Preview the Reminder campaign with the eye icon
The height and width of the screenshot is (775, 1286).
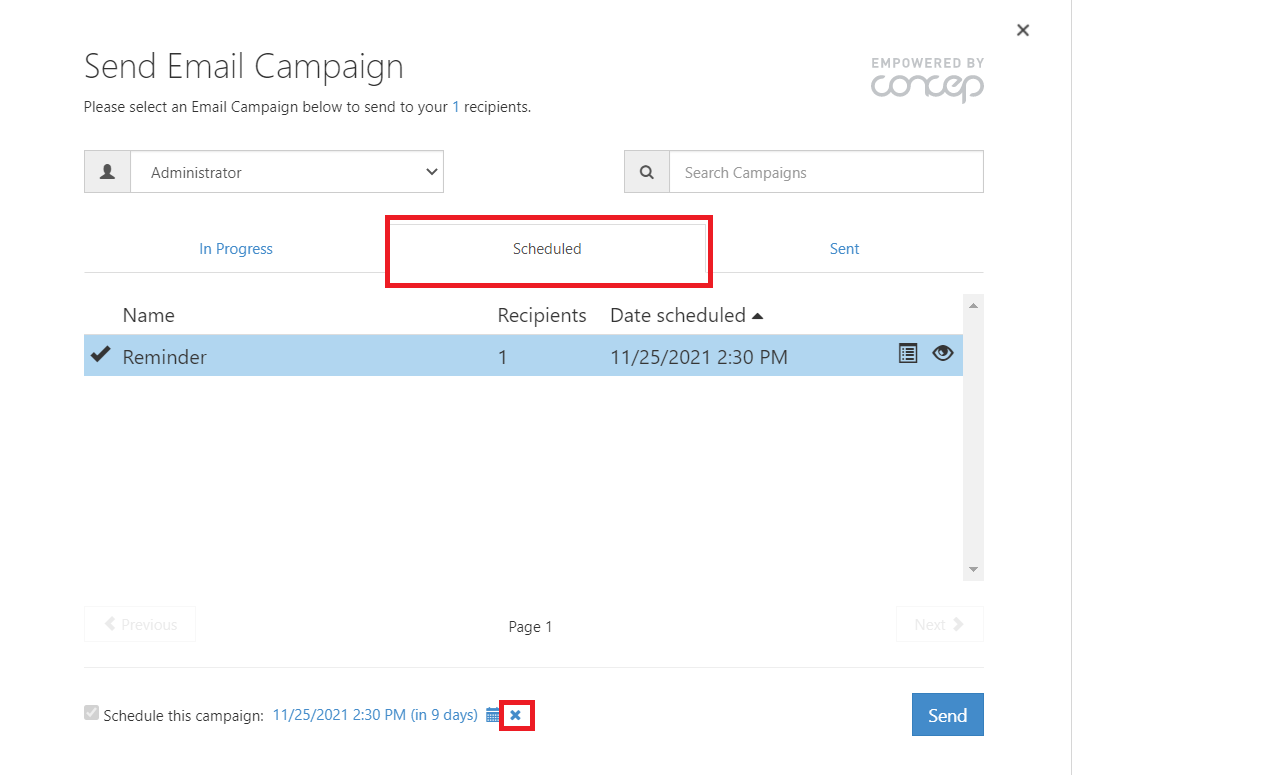pos(942,353)
